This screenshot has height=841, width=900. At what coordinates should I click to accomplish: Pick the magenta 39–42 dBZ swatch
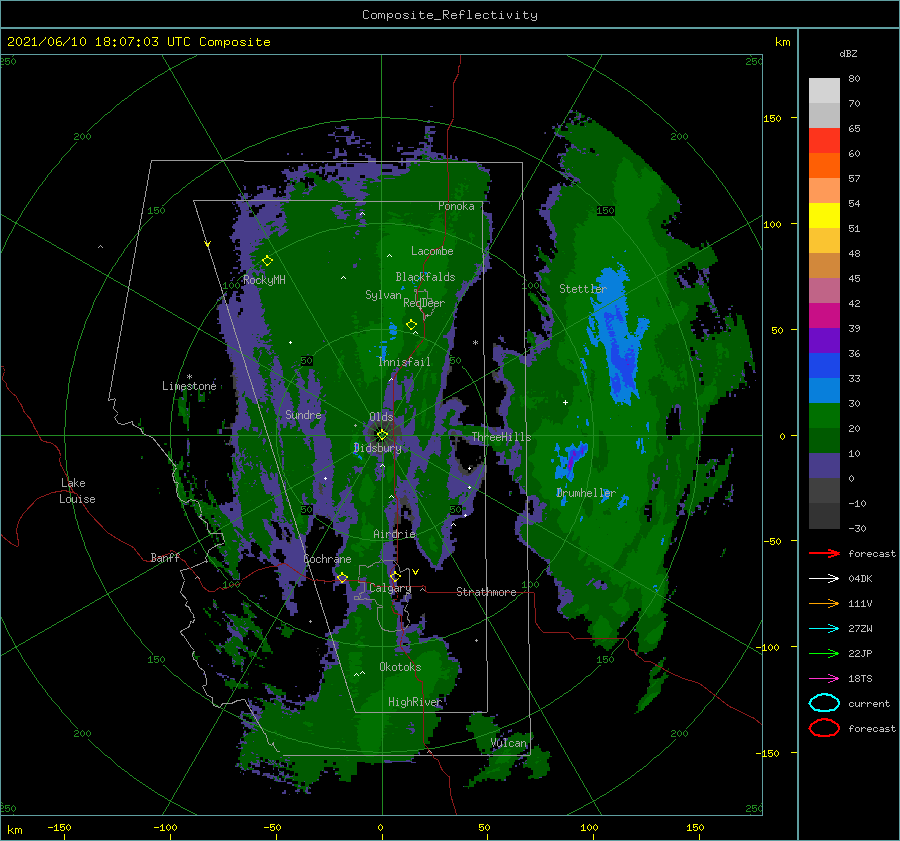824,315
